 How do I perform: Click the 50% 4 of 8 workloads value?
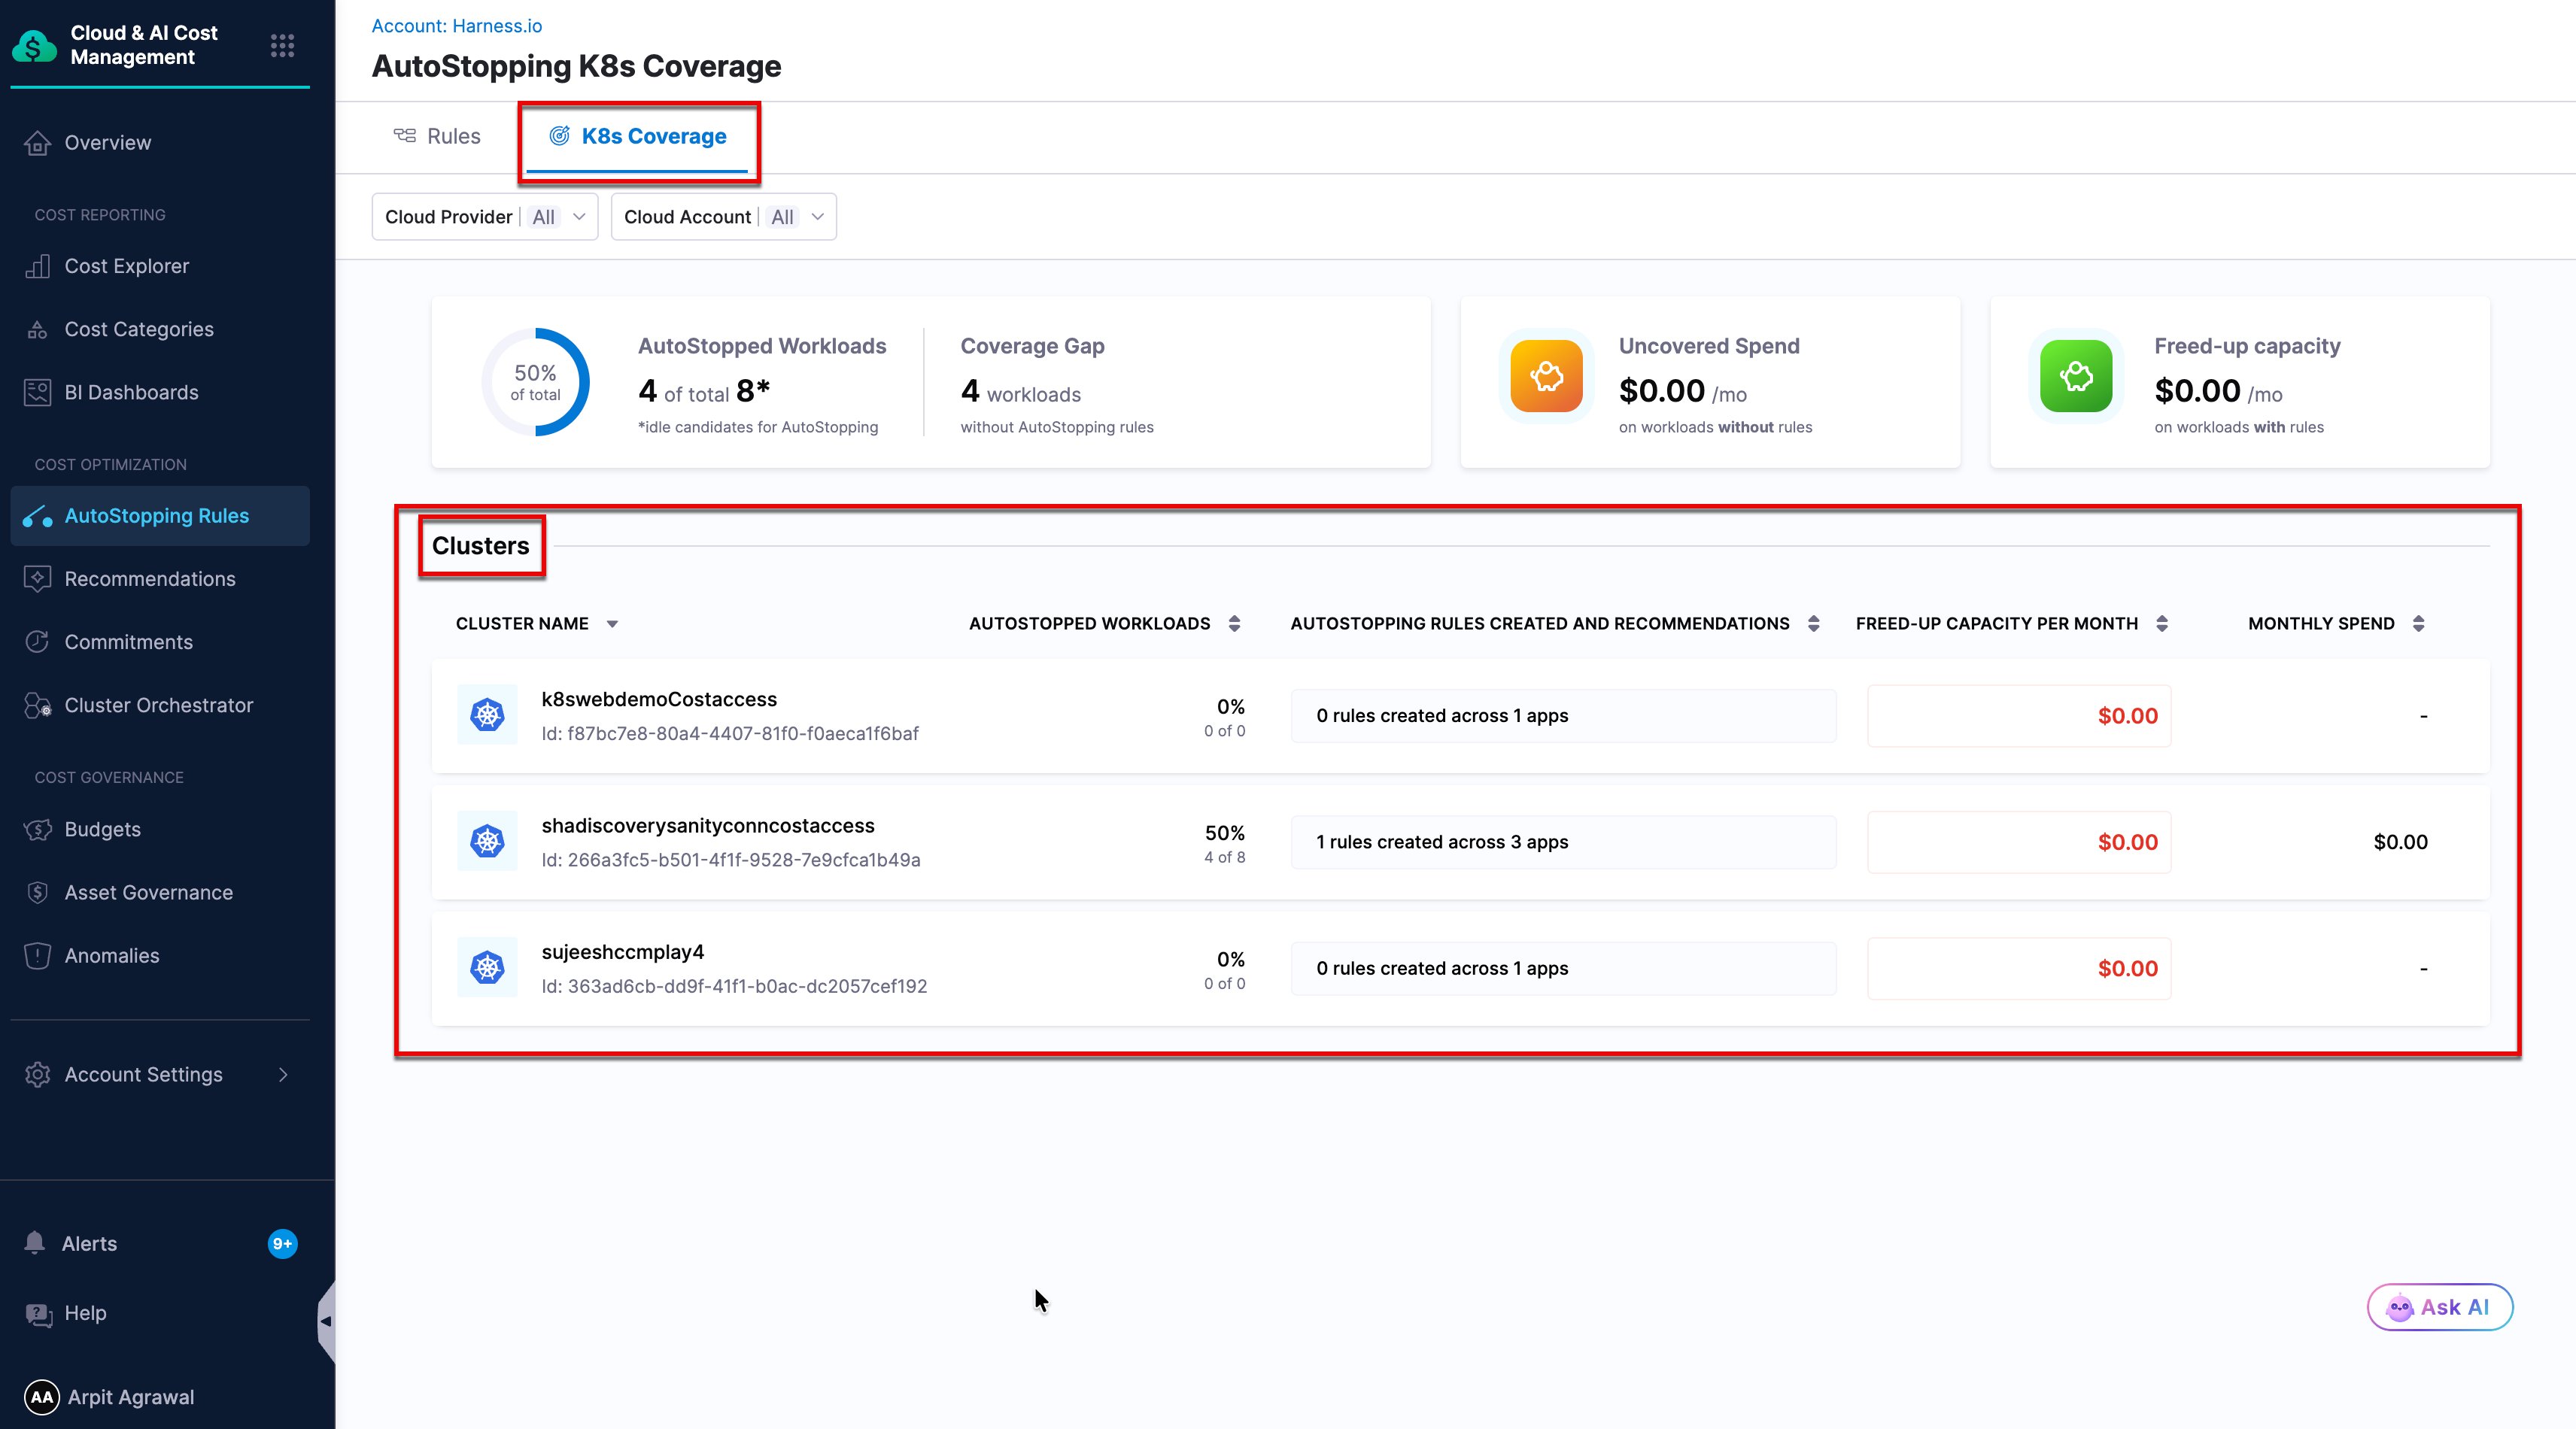click(x=1224, y=843)
